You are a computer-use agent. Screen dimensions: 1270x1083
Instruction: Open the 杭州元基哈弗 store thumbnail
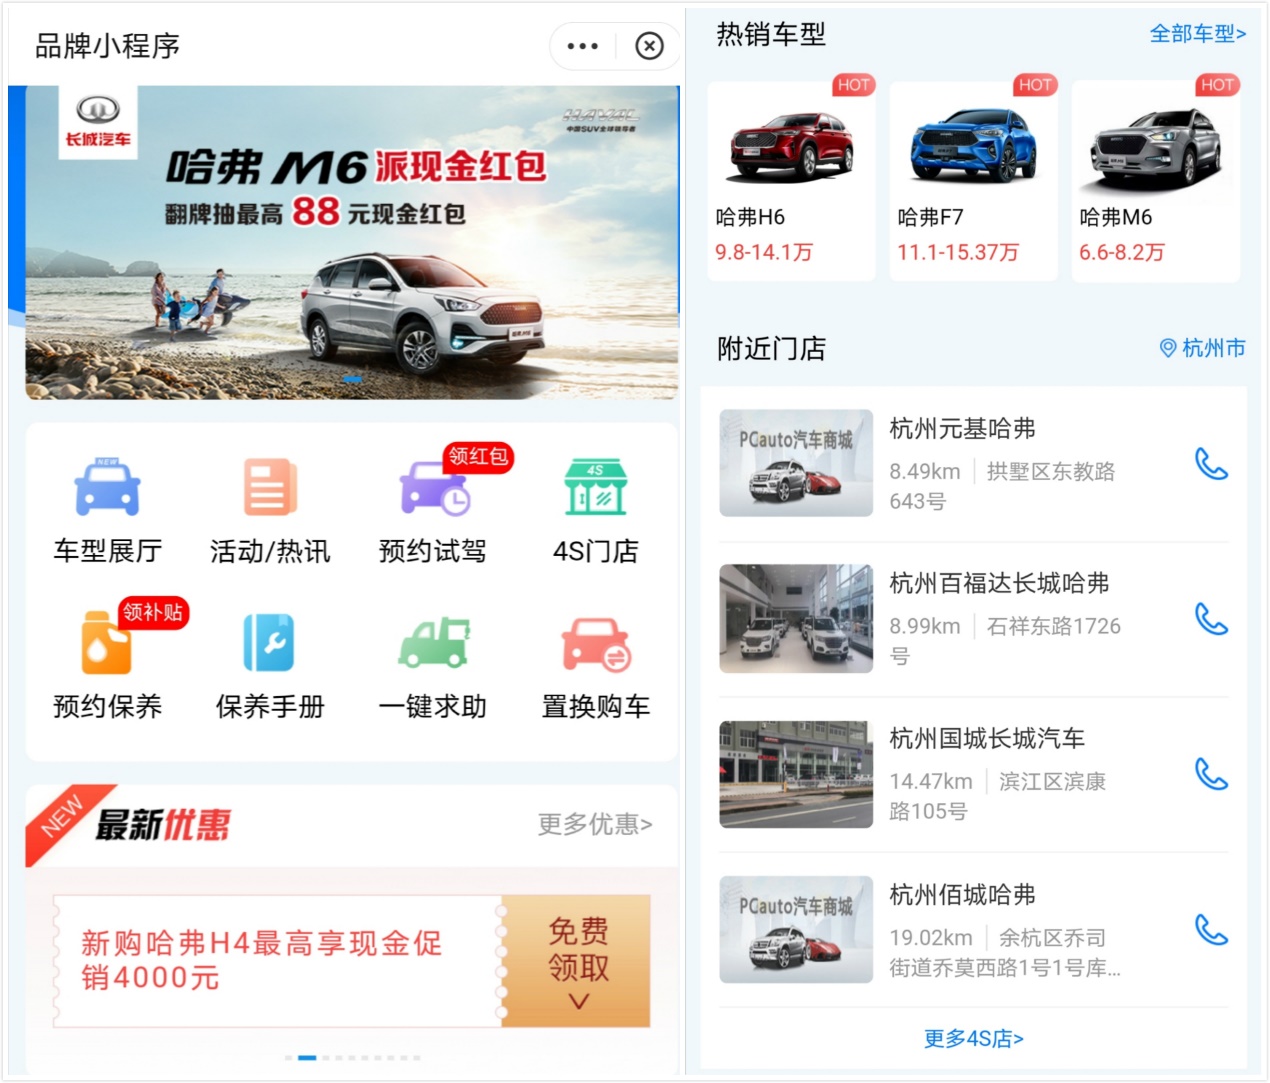(x=796, y=463)
